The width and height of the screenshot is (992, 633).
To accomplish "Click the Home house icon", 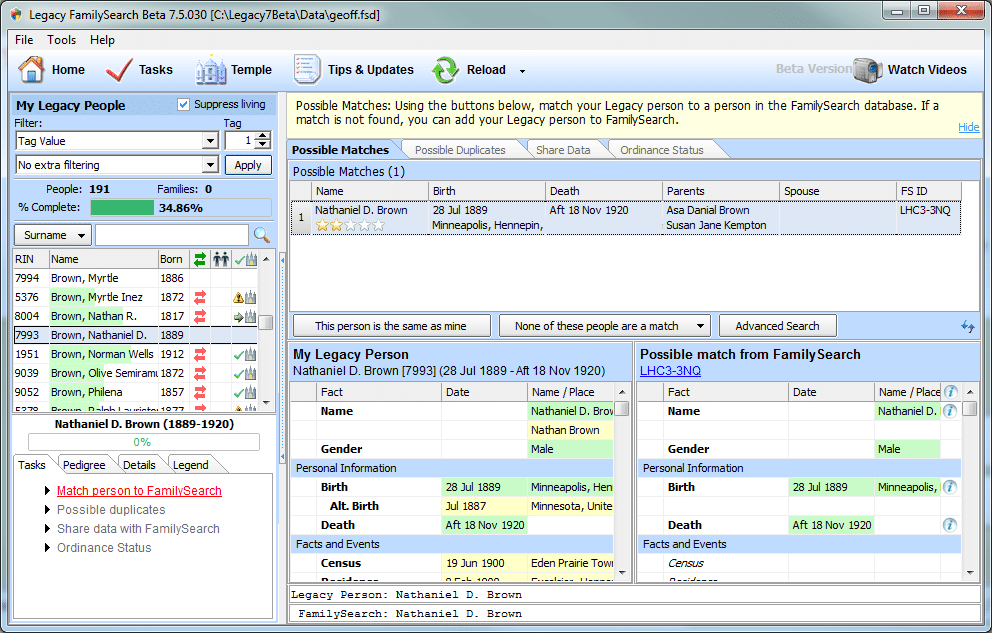I will coord(31,70).
